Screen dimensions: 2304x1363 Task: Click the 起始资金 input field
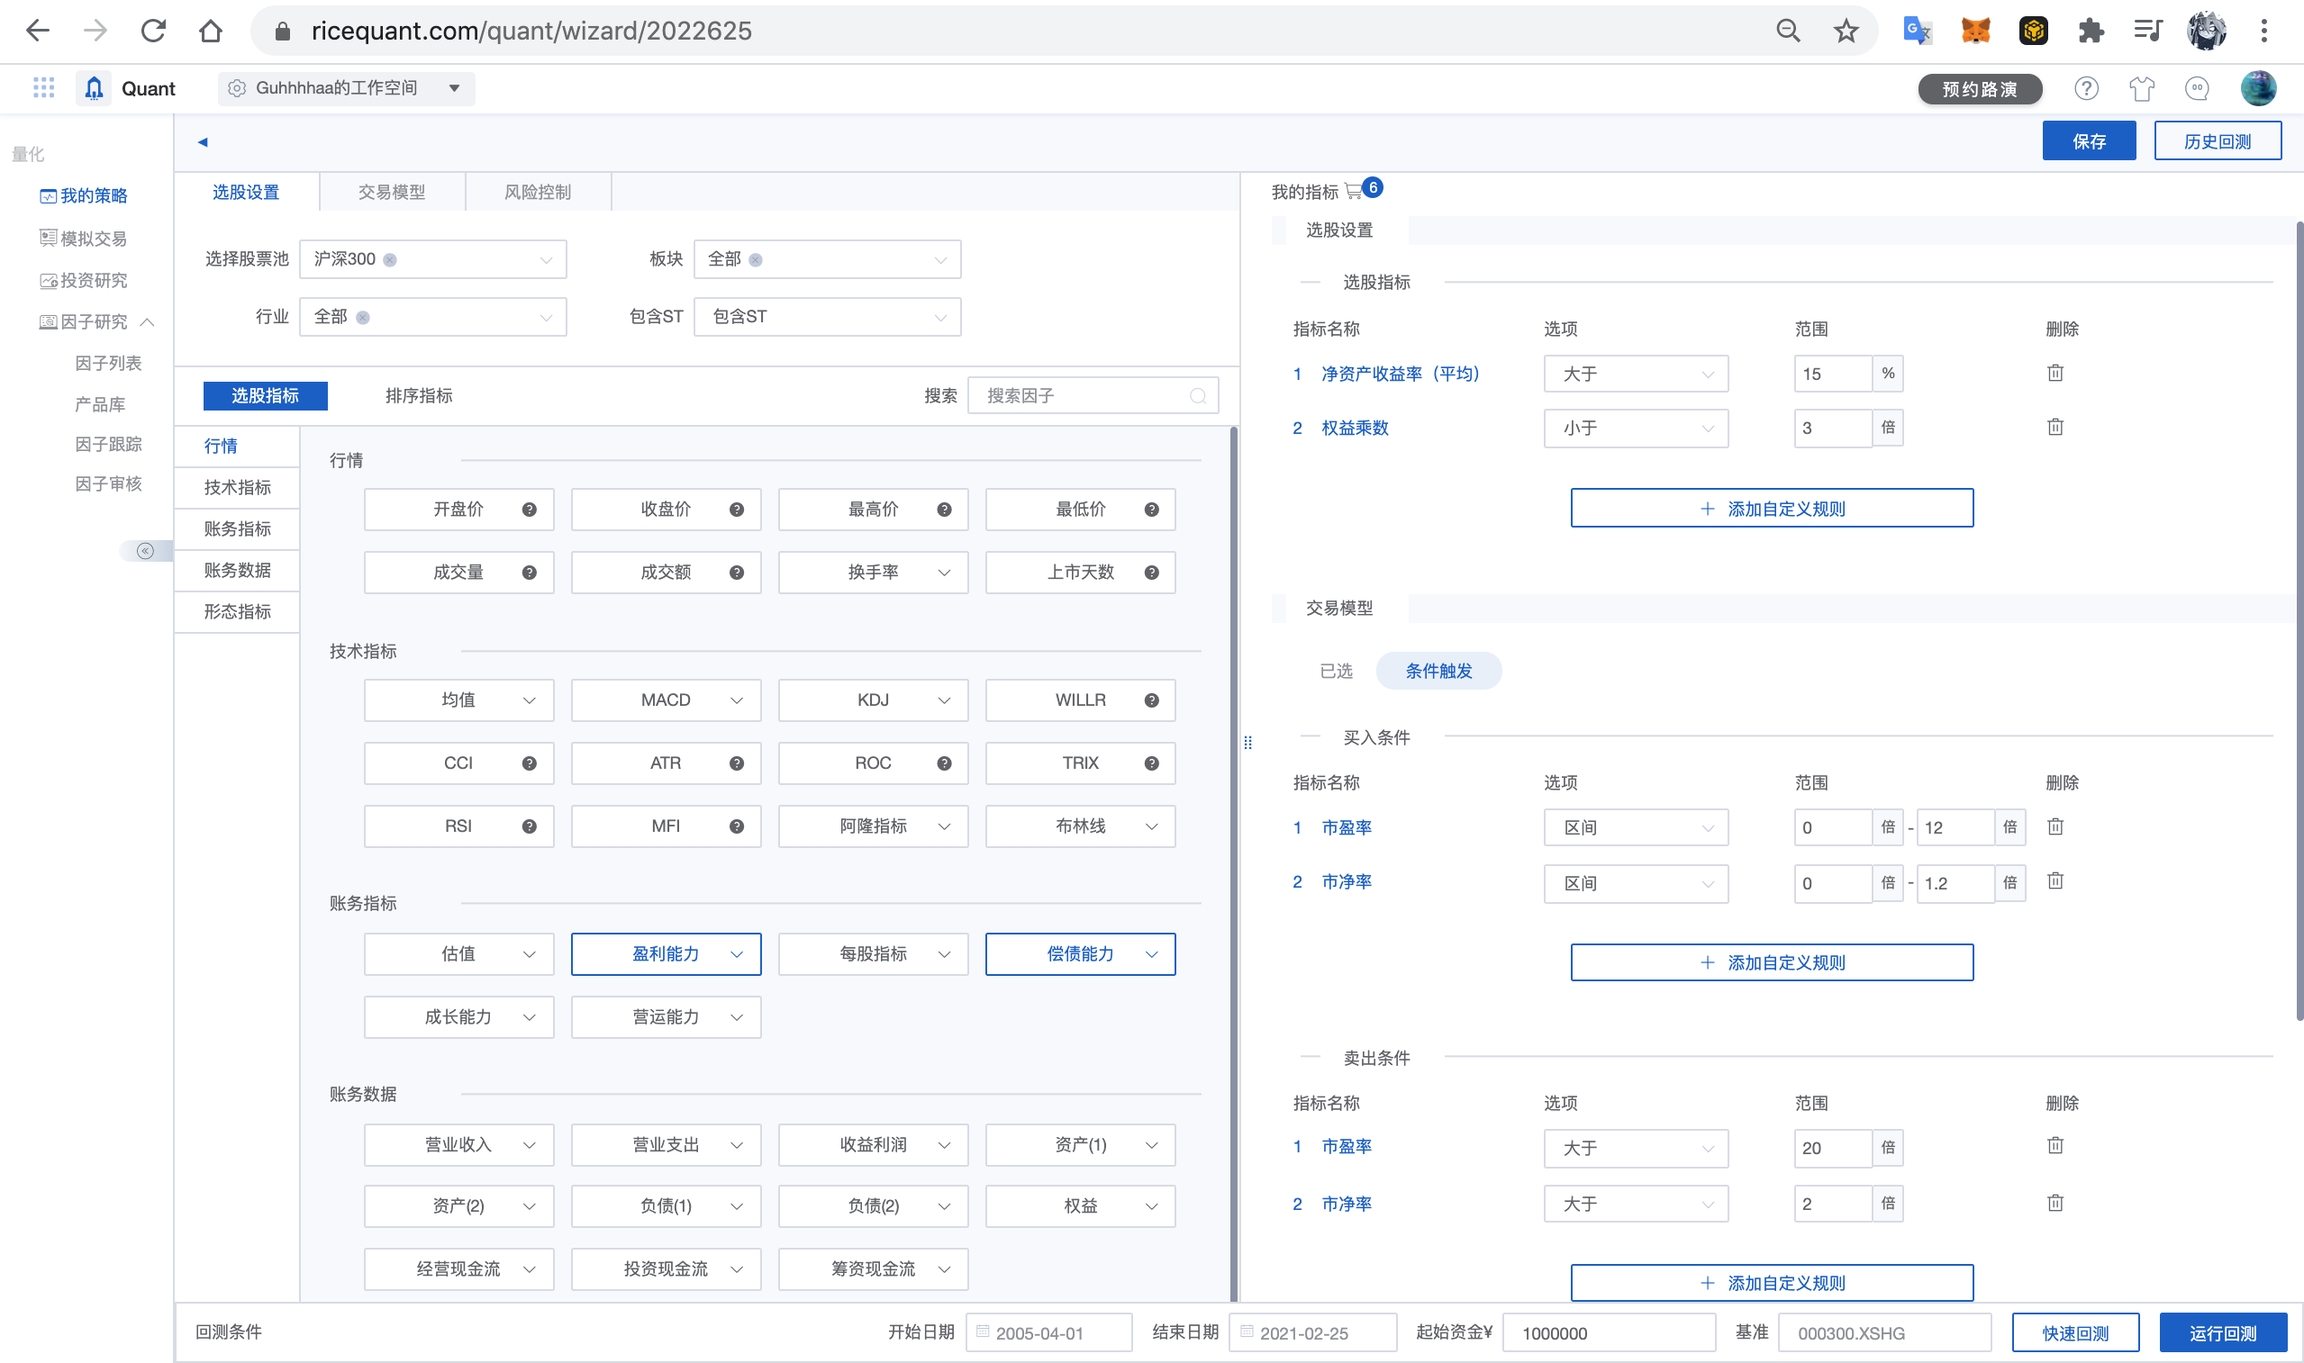[x=1608, y=1333]
